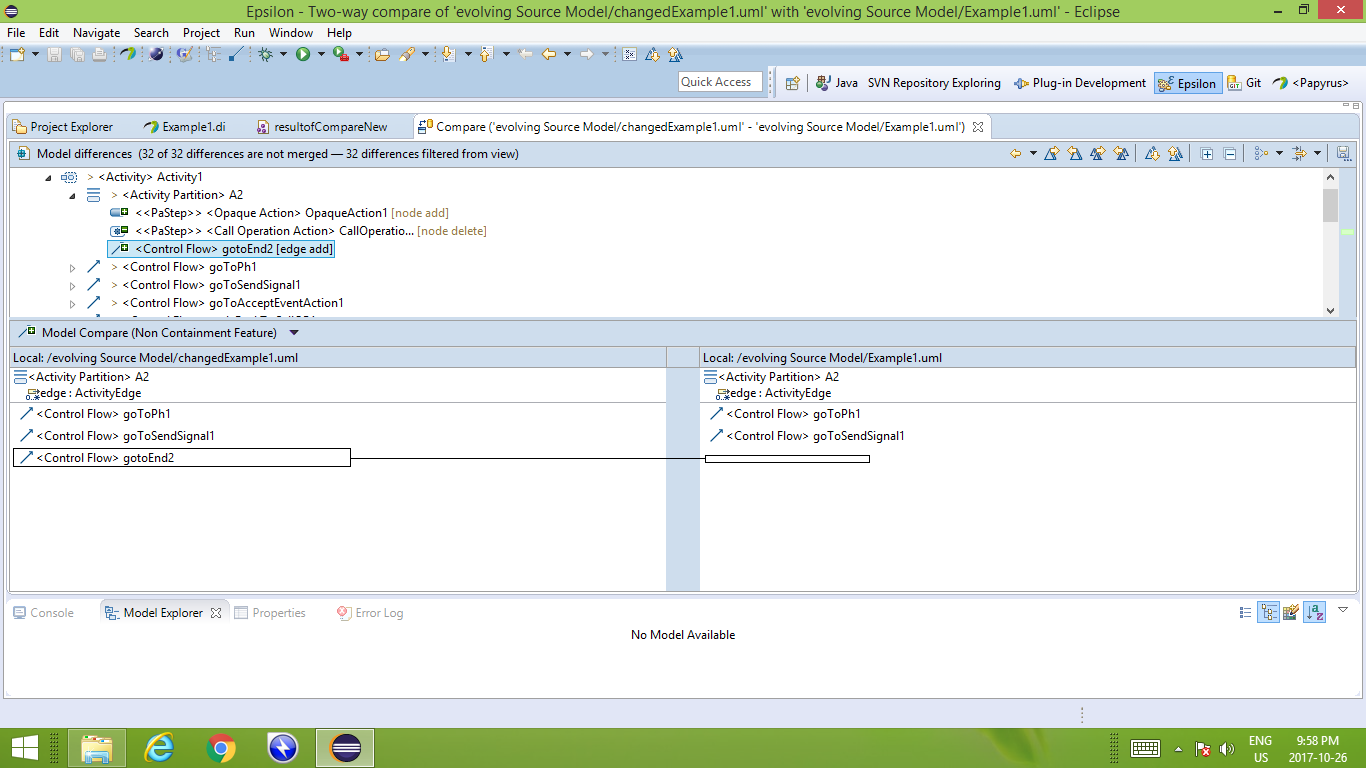
Task: Click the Open Perspective icon
Action: pyautogui.click(x=792, y=83)
